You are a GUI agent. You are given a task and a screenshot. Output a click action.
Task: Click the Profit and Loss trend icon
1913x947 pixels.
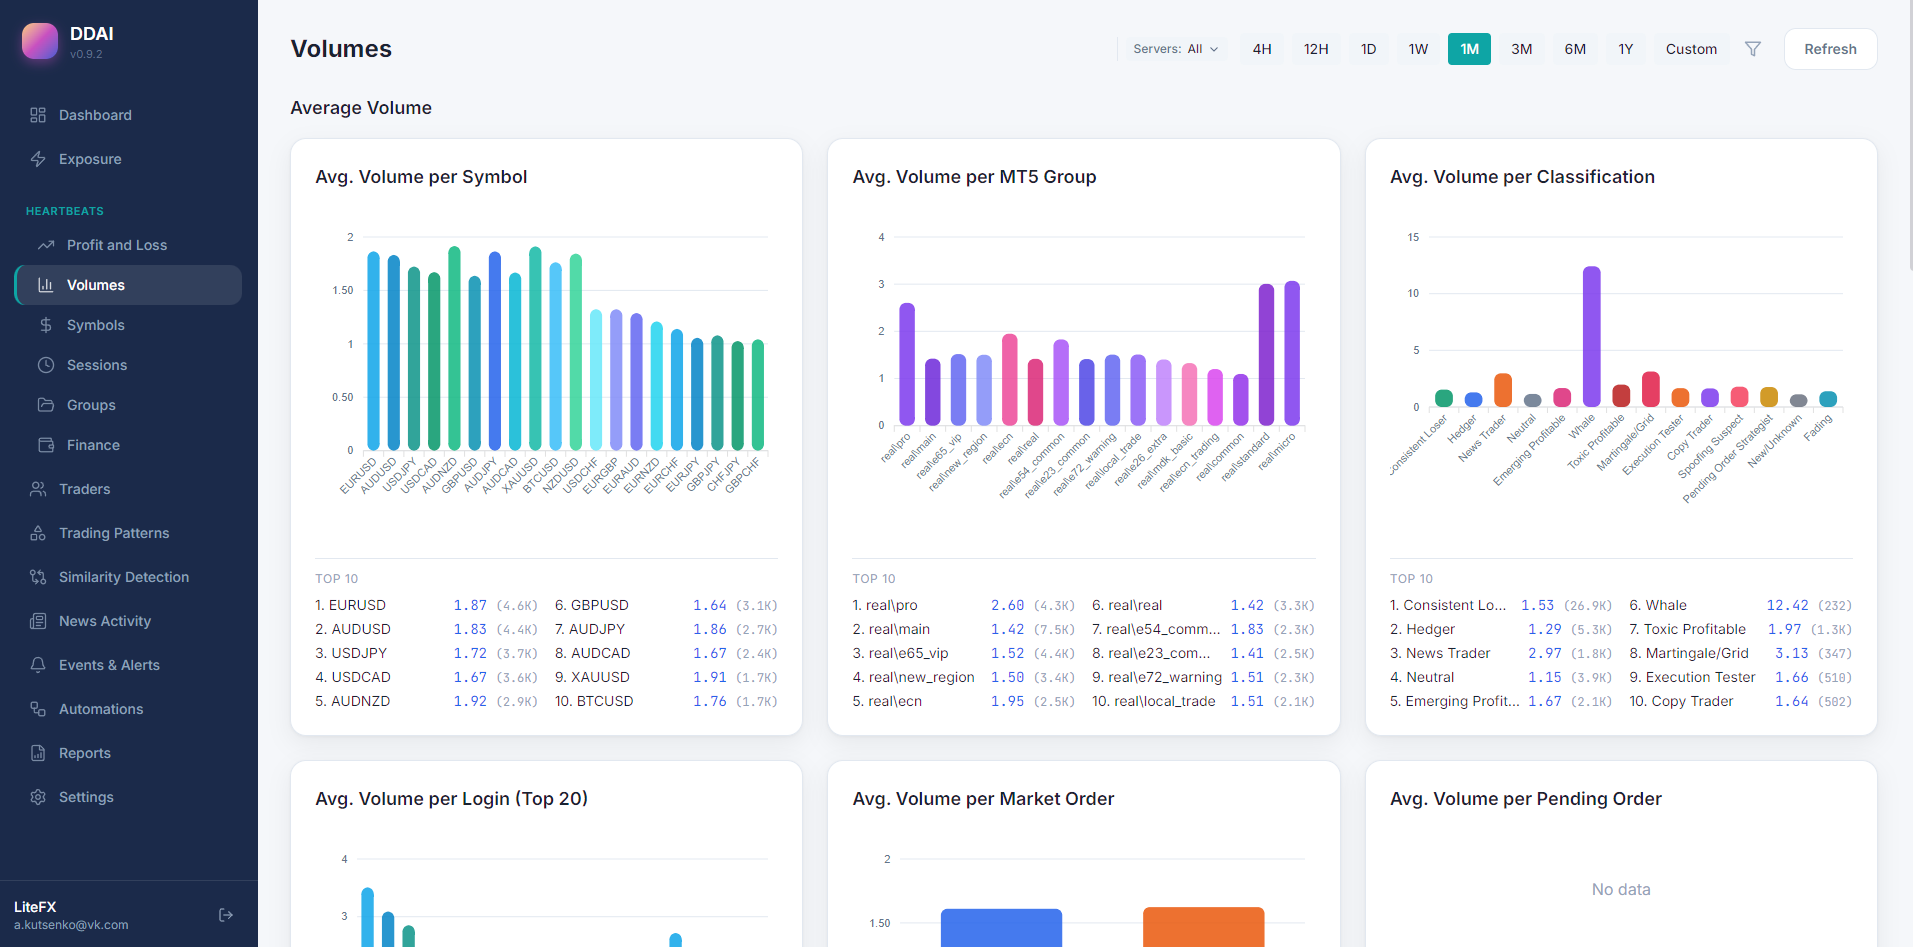pos(46,245)
